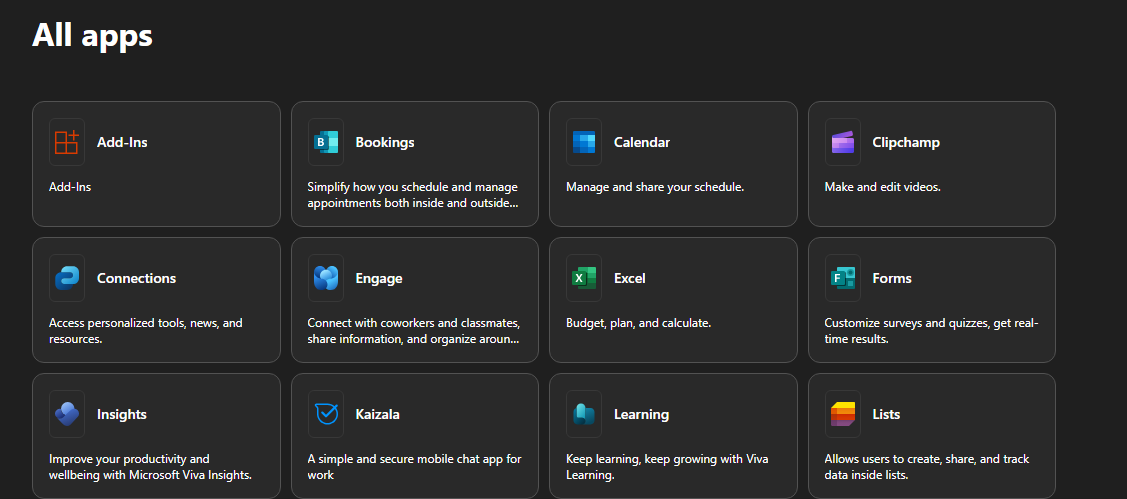Select the Clipchamp title label
This screenshot has width=1127, height=499.
coord(906,142)
